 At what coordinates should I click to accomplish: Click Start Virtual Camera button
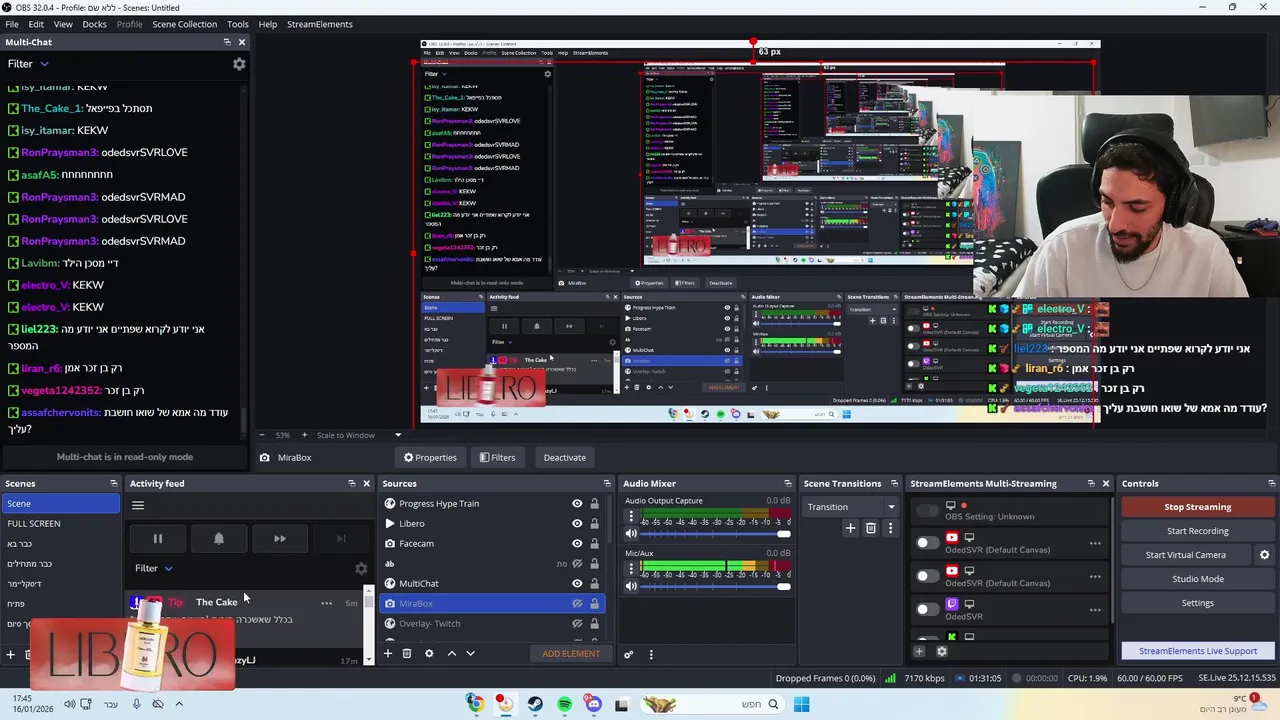pyautogui.click(x=1186, y=555)
